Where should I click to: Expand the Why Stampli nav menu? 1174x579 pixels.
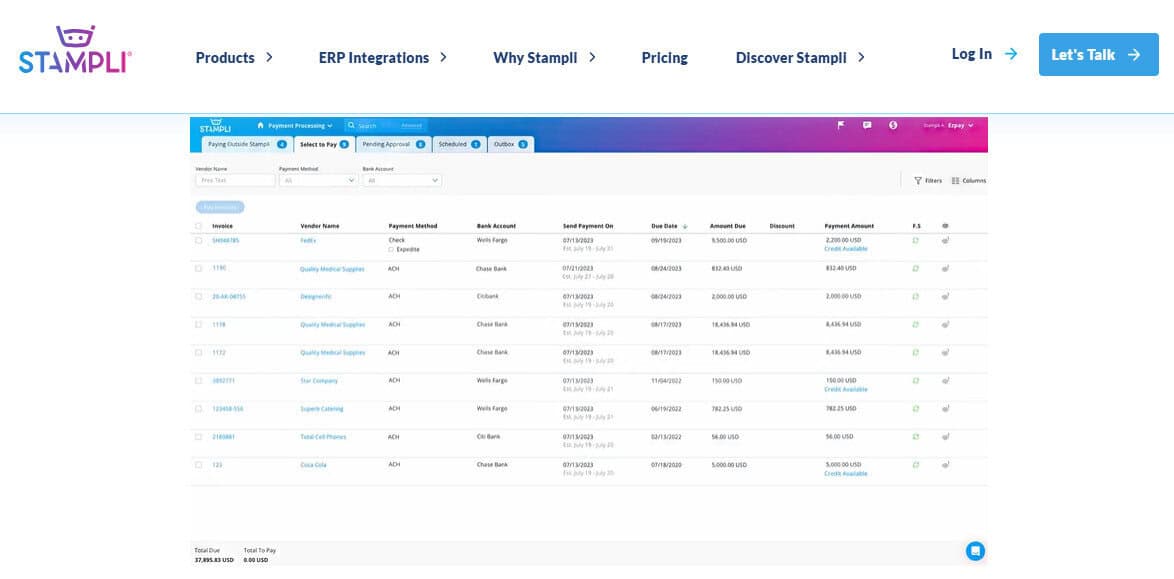pos(544,58)
